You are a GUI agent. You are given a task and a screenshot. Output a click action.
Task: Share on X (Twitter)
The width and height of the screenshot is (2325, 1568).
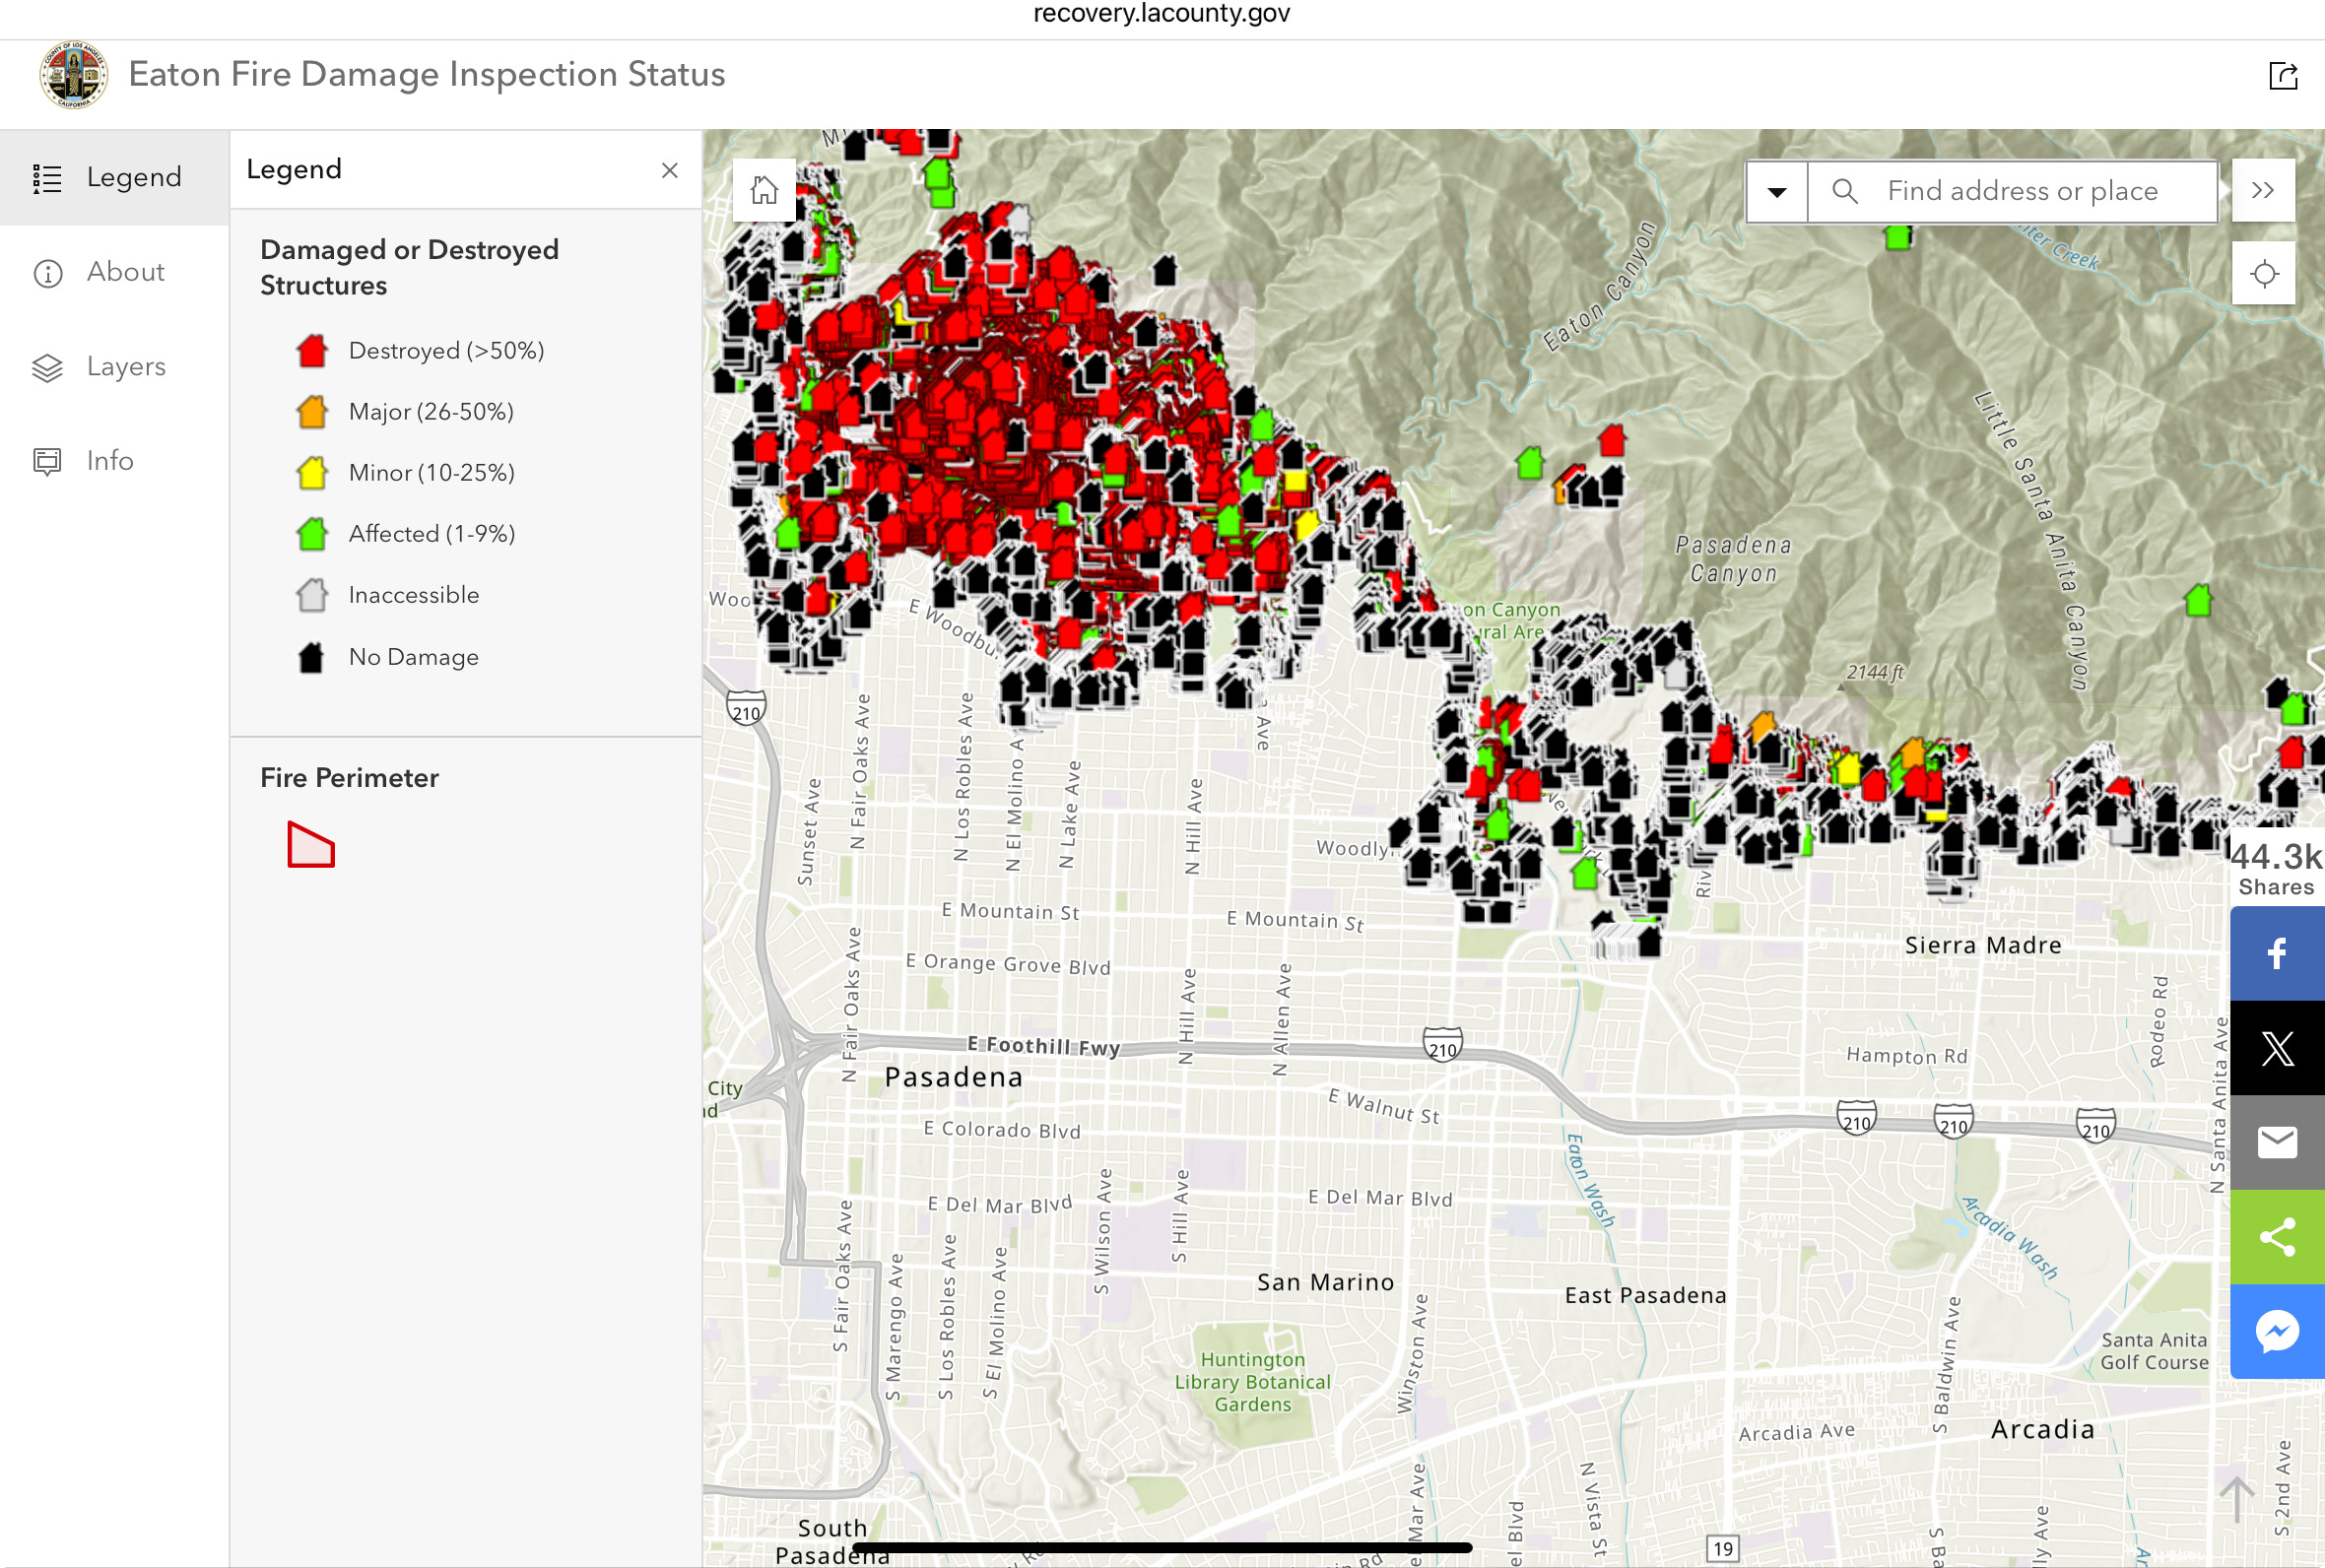(2277, 1048)
